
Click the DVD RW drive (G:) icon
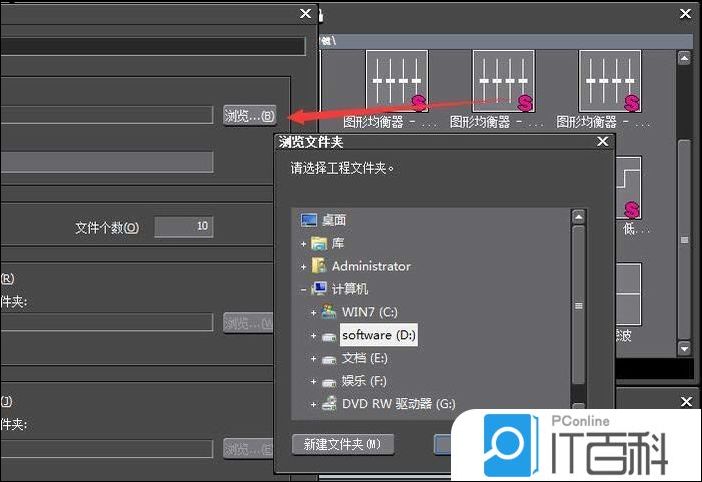click(x=330, y=404)
